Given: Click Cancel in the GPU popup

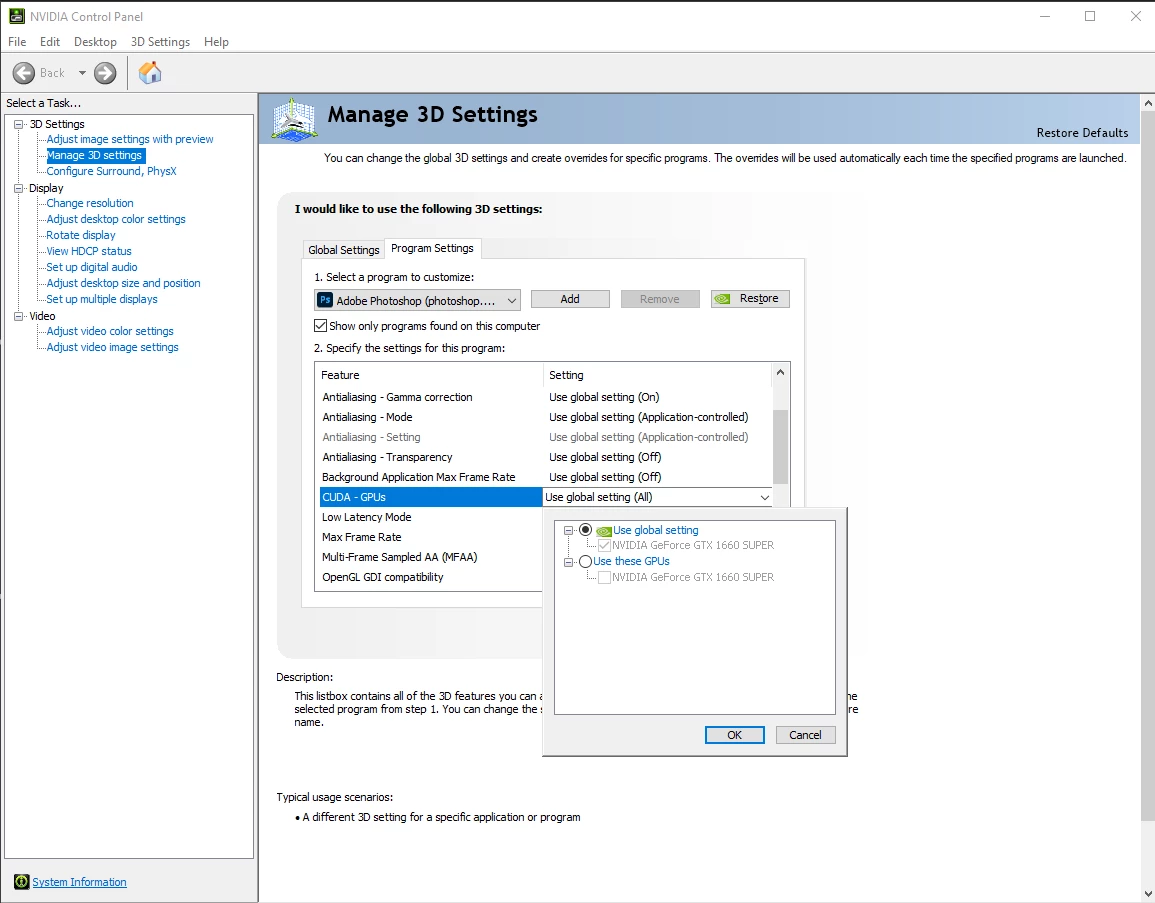Looking at the screenshot, I should [x=805, y=734].
